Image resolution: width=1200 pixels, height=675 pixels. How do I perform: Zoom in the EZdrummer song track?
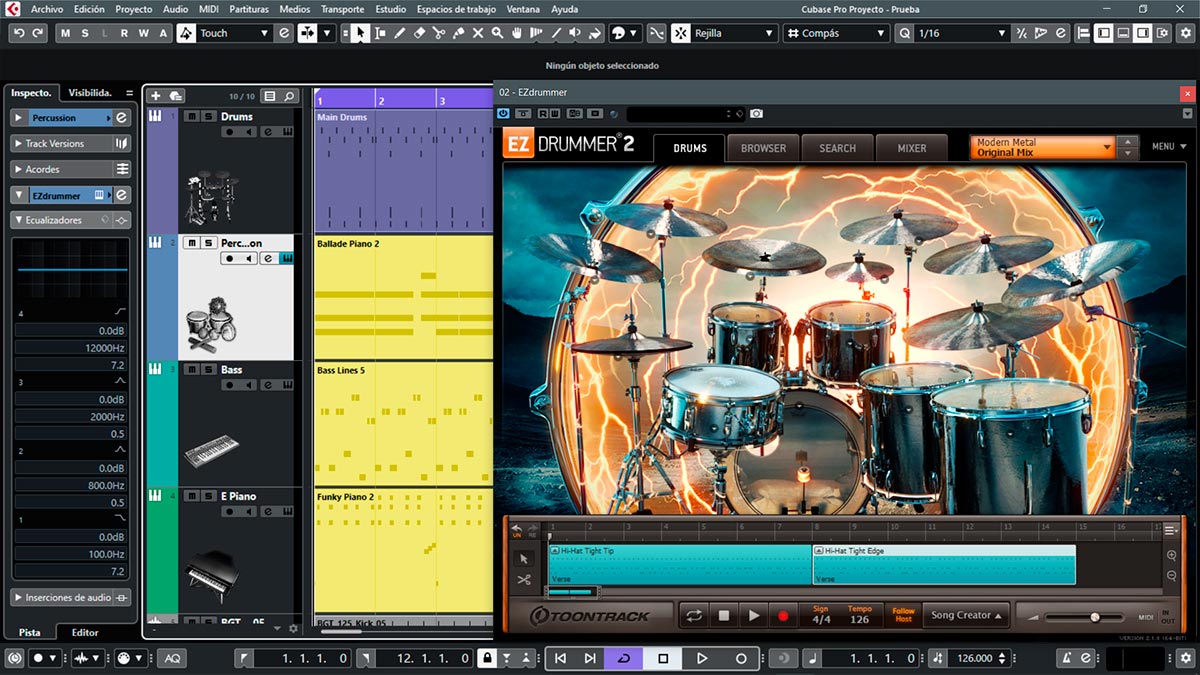pos(1171,555)
